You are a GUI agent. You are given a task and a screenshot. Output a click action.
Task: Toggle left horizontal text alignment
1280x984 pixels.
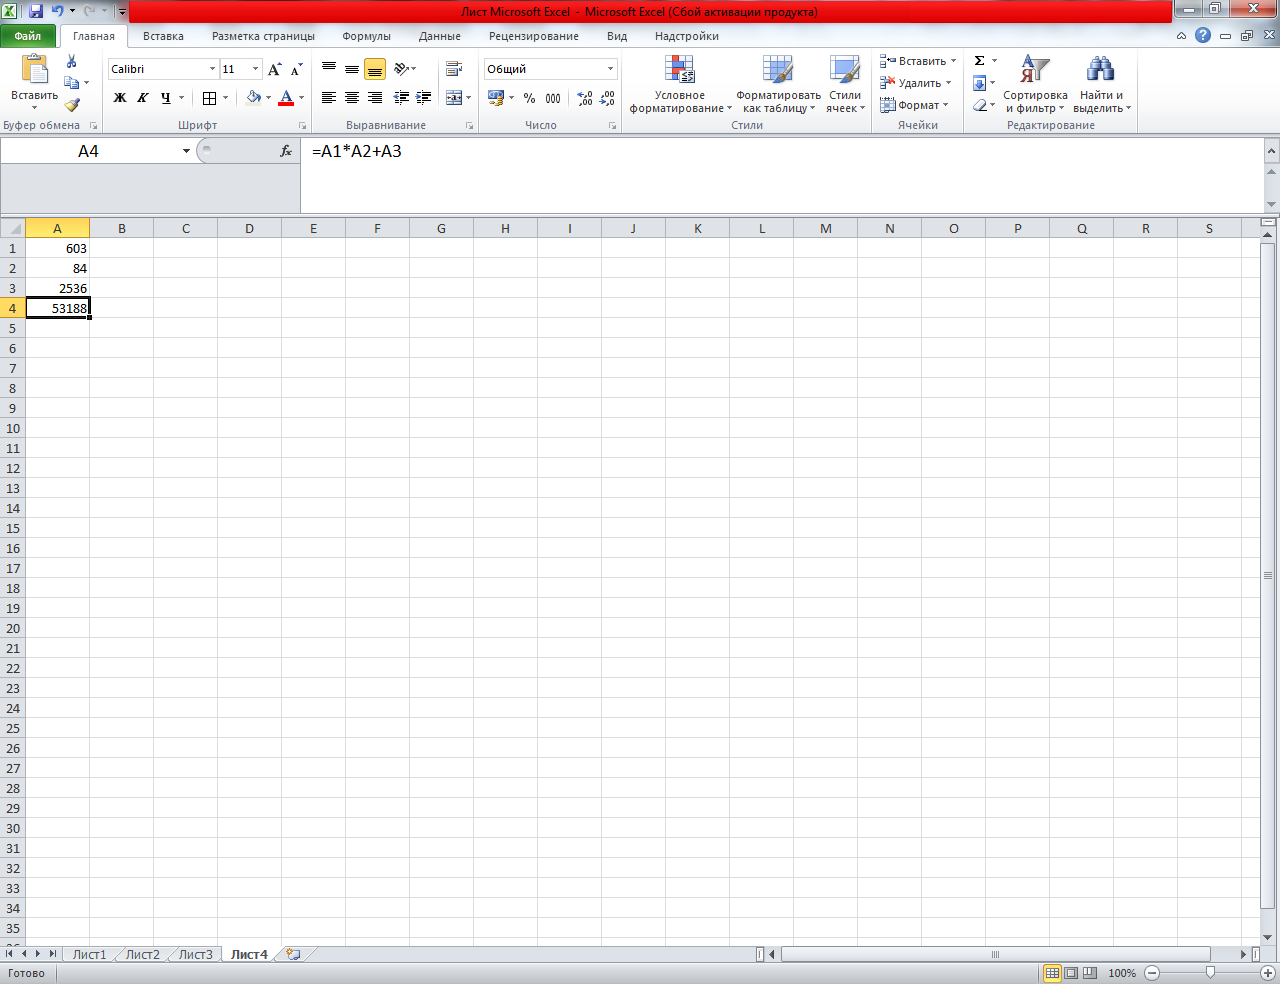tap(329, 98)
